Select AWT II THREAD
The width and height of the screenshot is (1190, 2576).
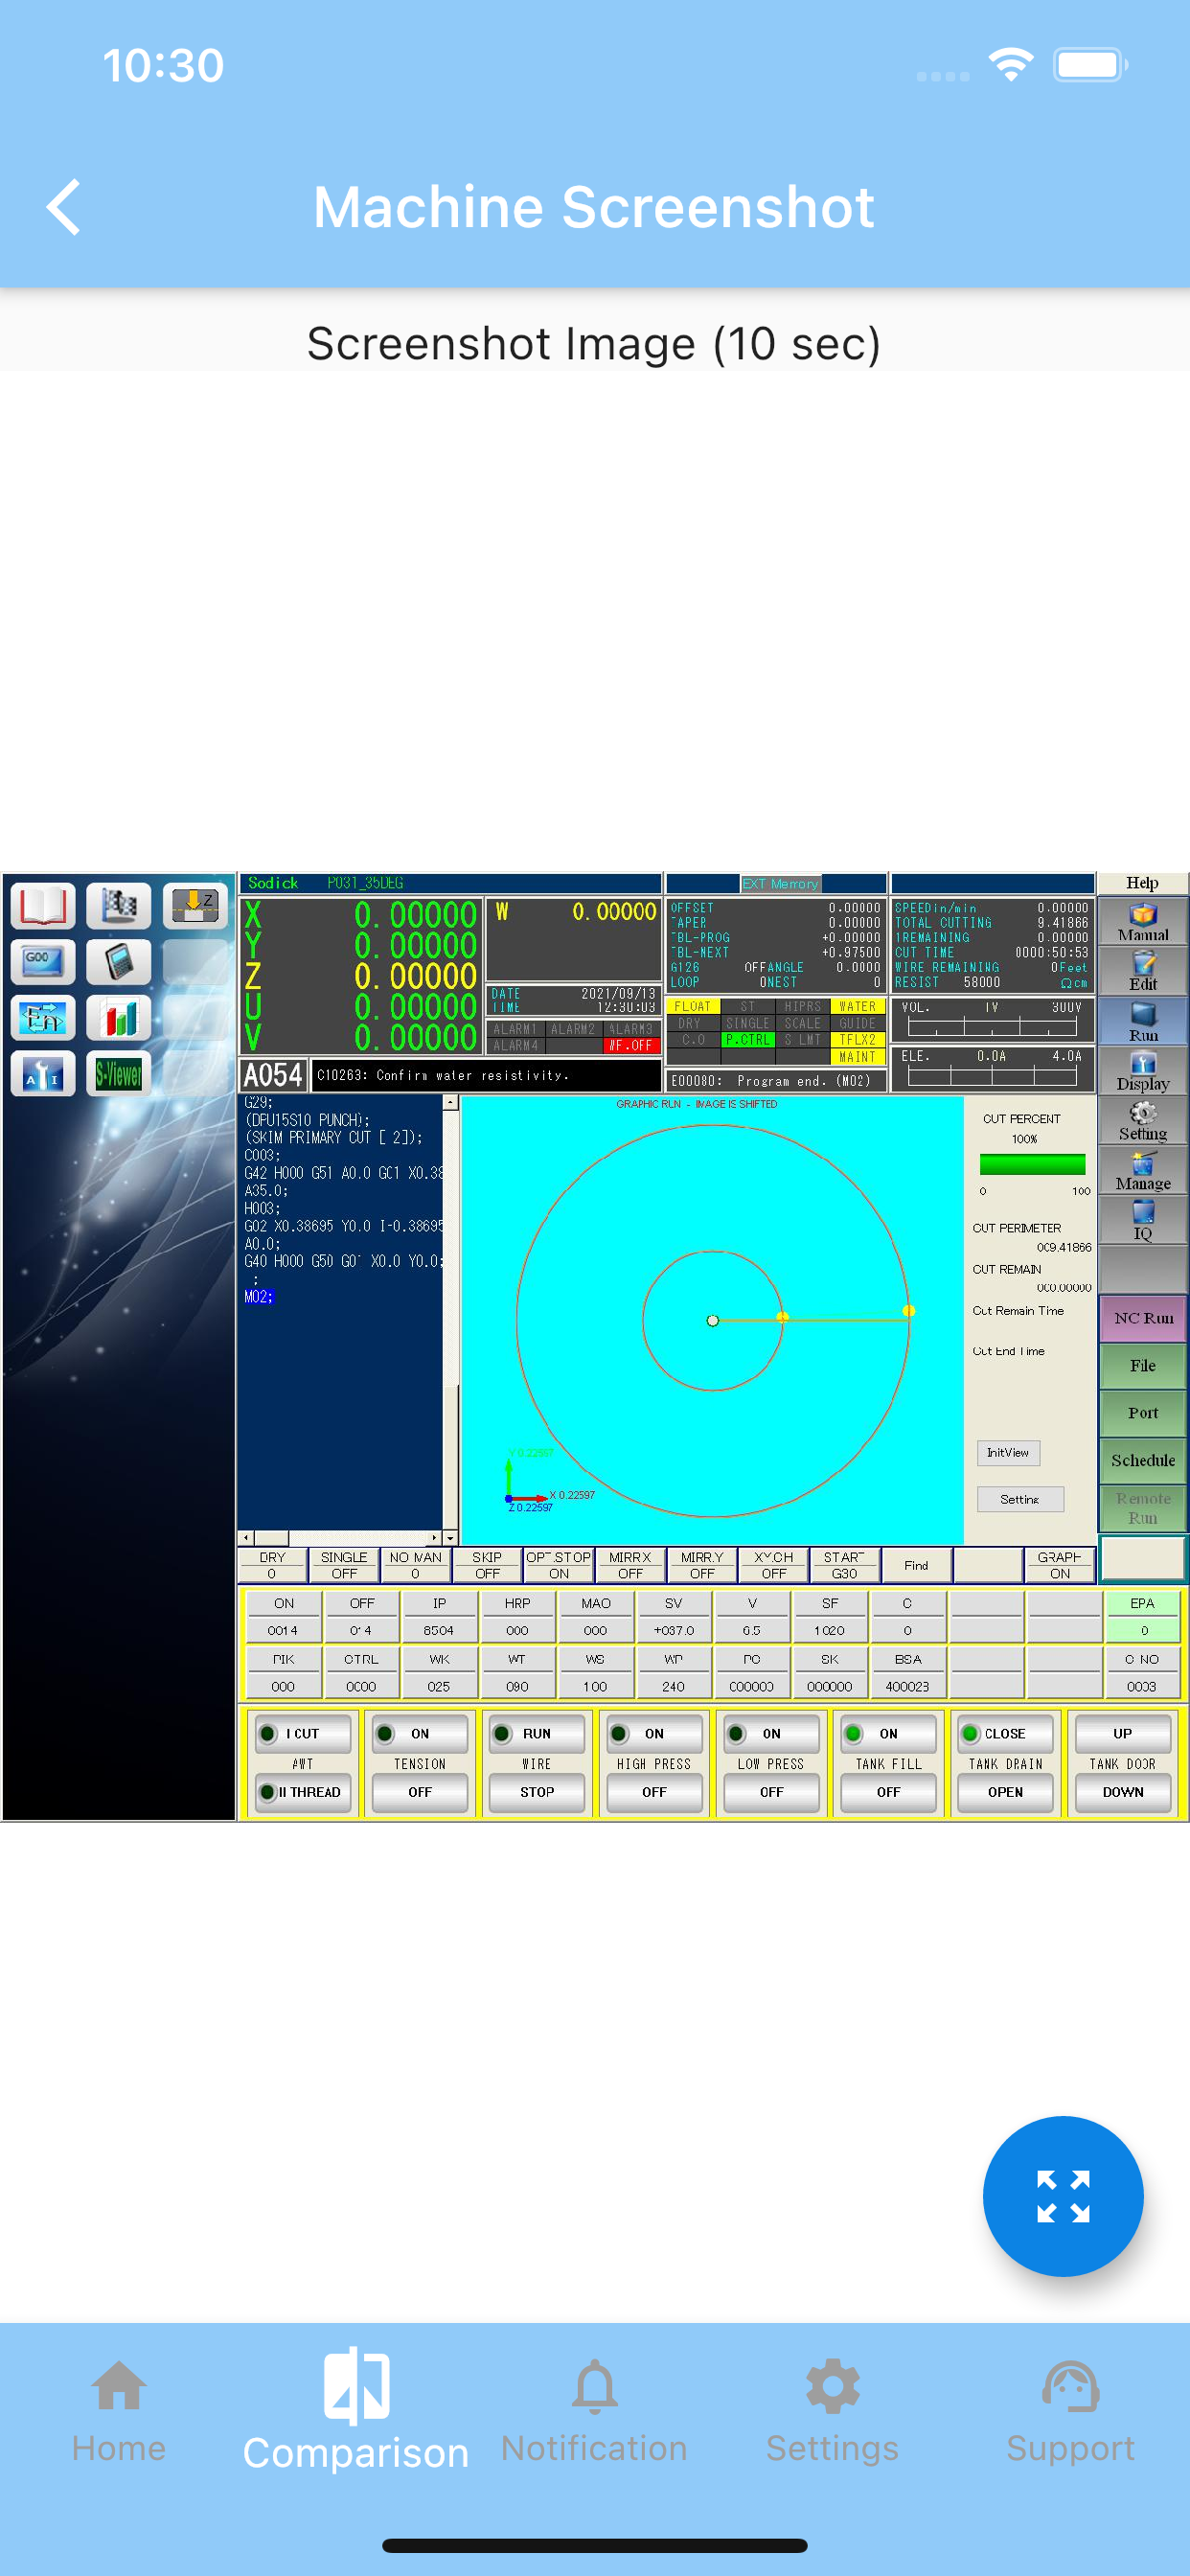pos(303,1792)
